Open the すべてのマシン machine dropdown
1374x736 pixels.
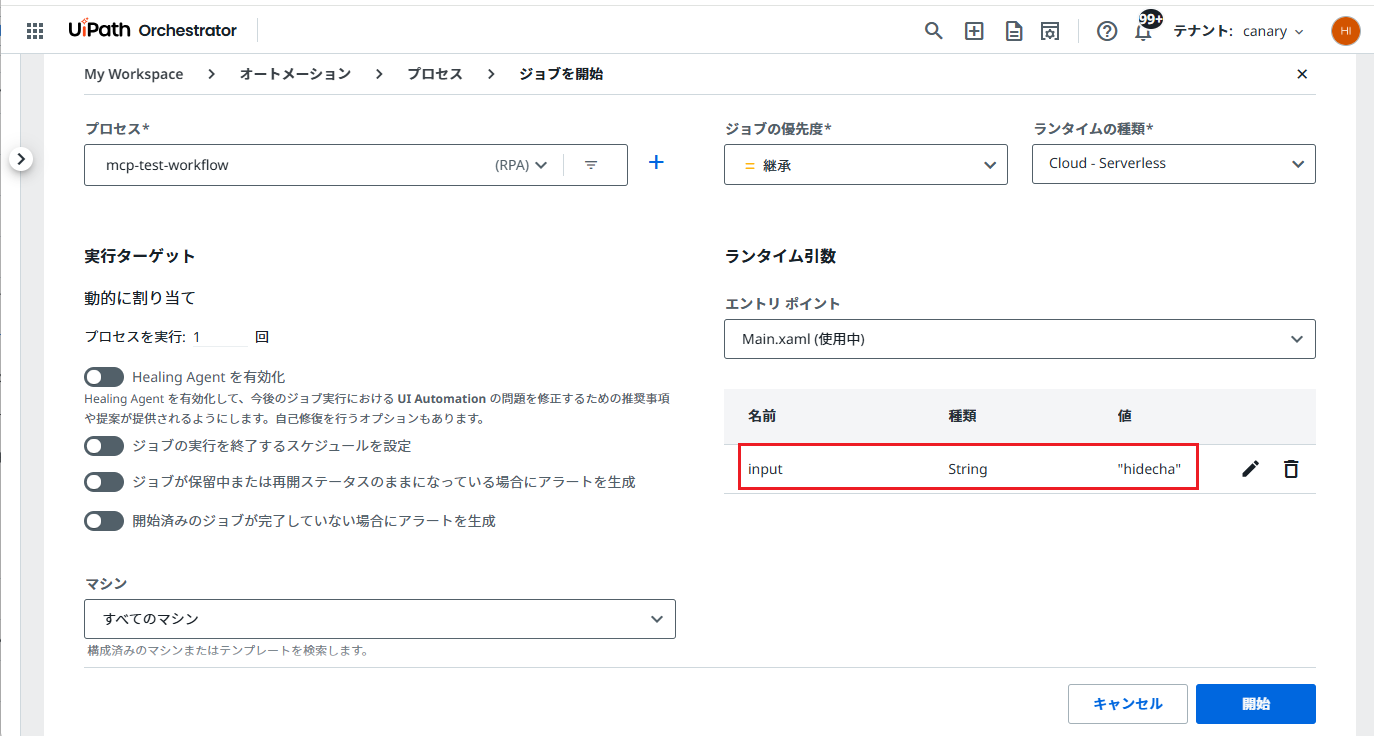380,619
